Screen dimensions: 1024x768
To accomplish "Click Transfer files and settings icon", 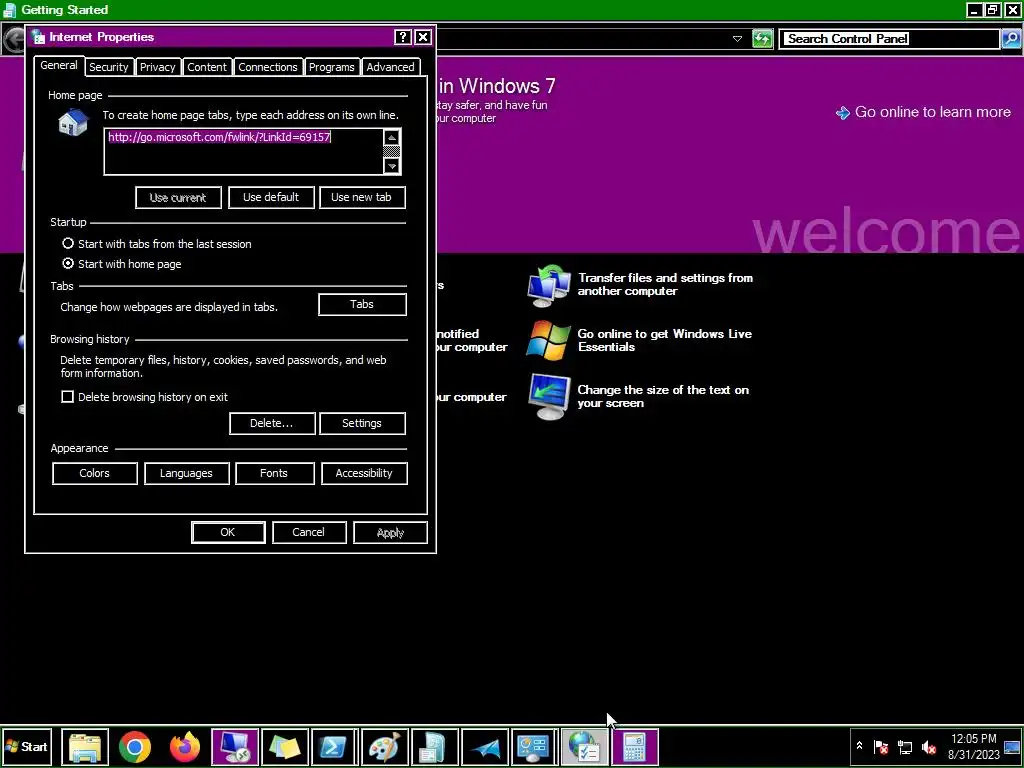I will (549, 285).
